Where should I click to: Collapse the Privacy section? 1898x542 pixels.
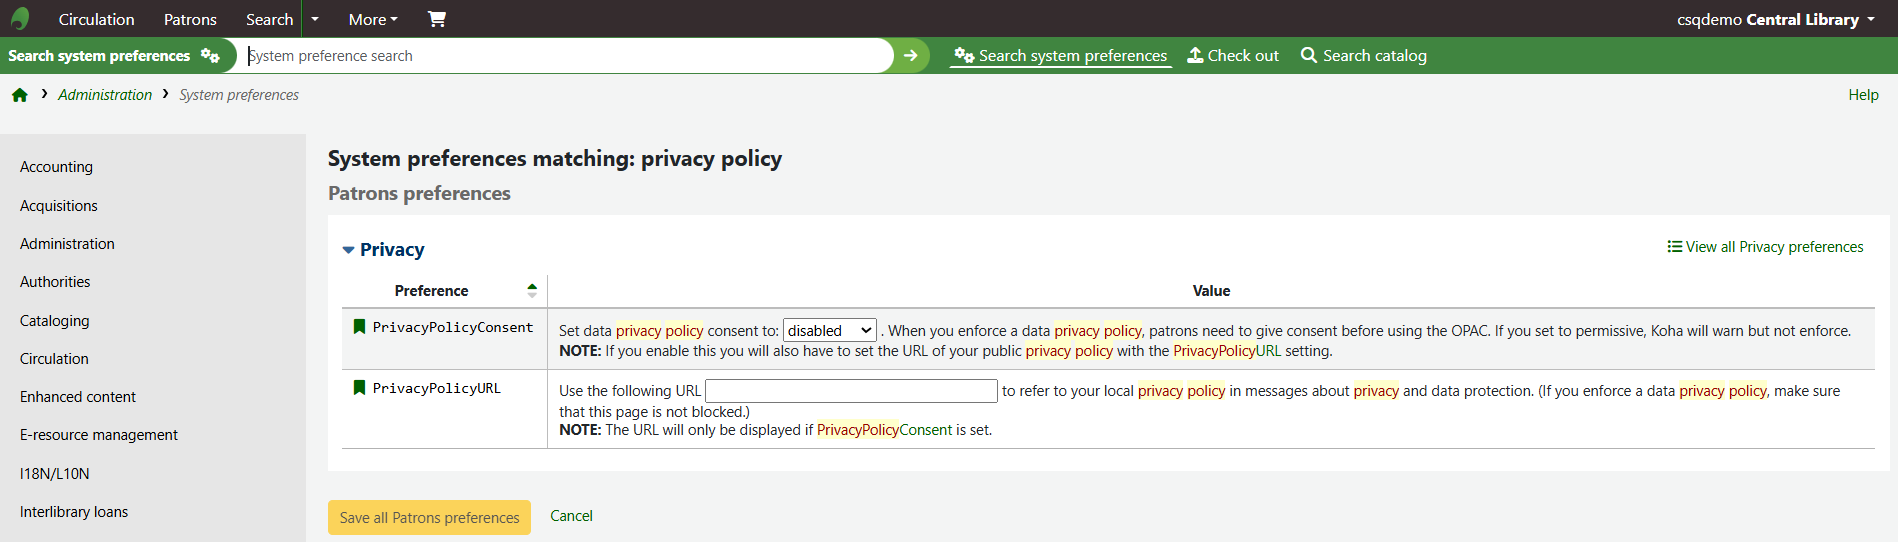[x=349, y=250]
